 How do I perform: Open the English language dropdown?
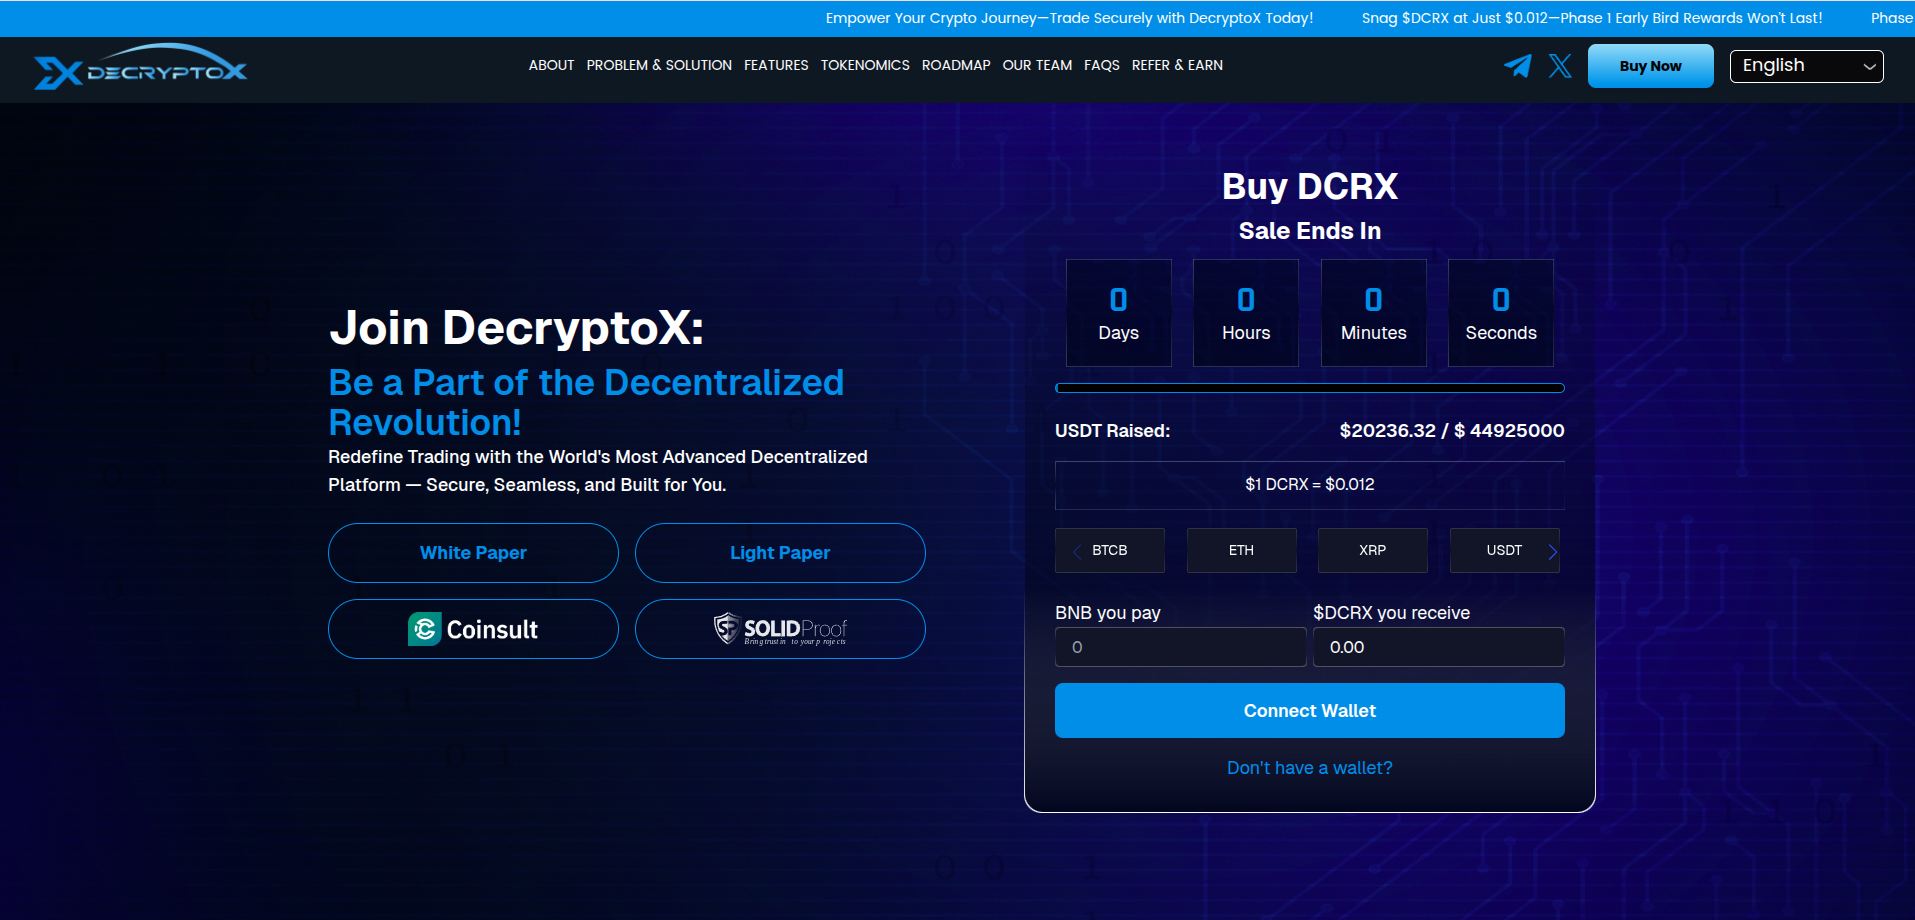[x=1806, y=66]
